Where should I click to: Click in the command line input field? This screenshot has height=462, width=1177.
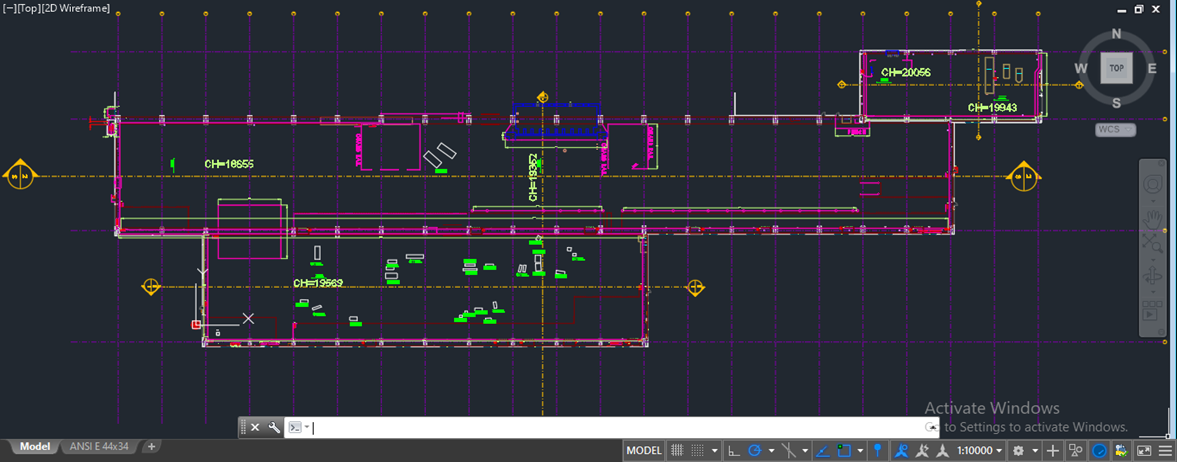tap(600, 428)
